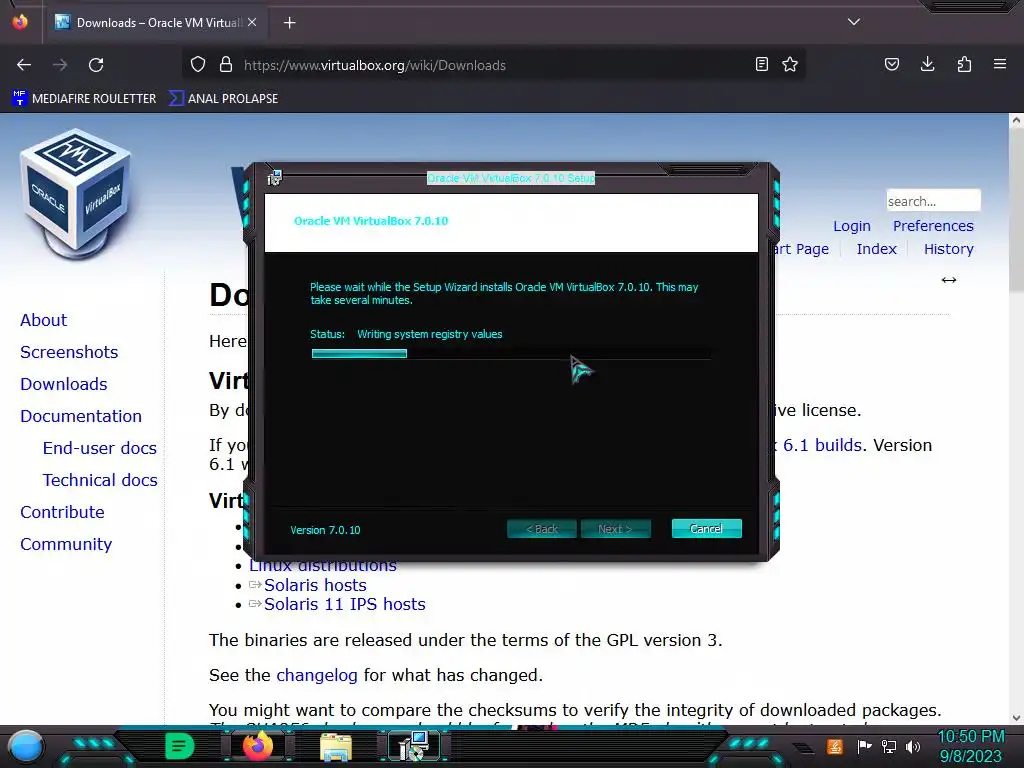
Task: Select the Downloads – Oracle VM VirtualBox tab
Action: point(155,23)
